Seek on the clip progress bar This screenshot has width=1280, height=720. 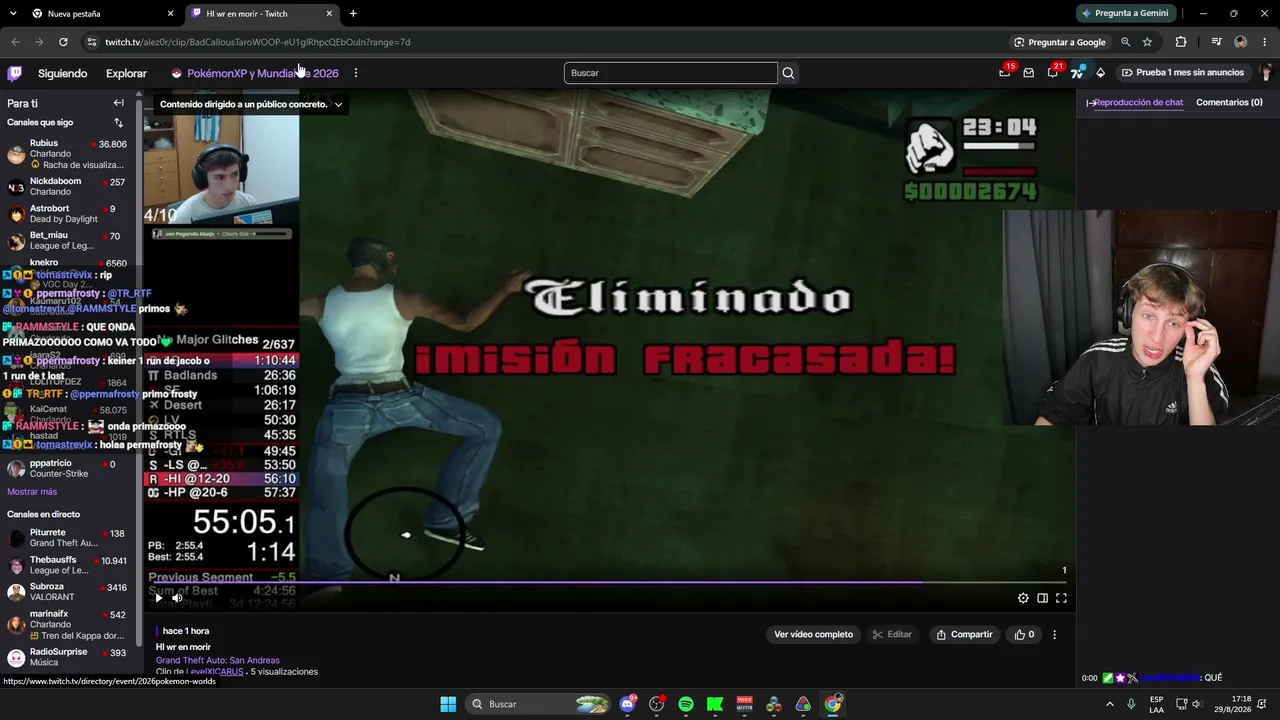point(609,582)
